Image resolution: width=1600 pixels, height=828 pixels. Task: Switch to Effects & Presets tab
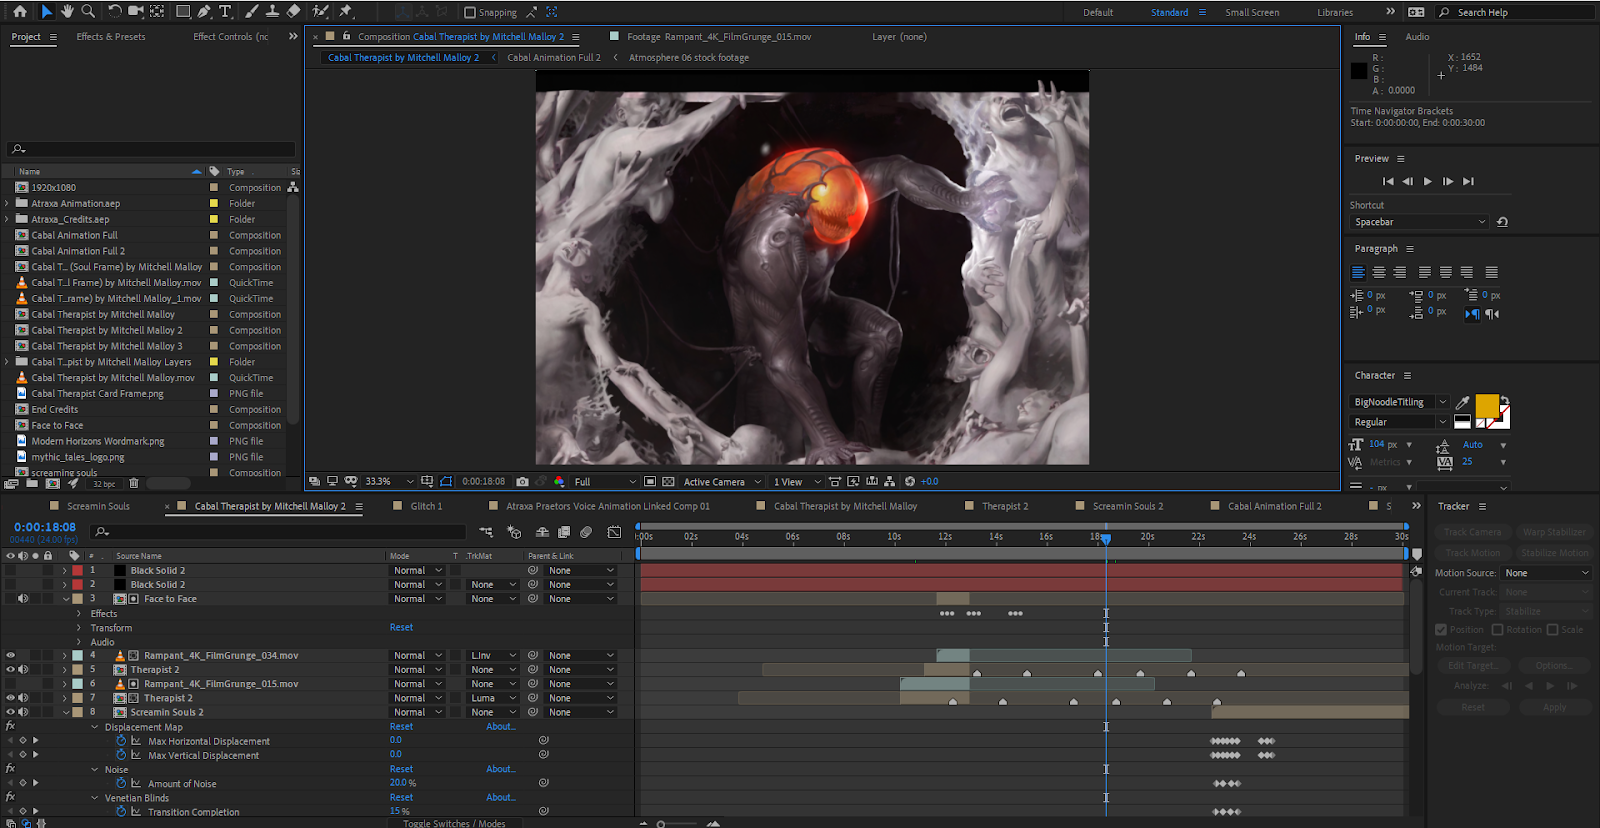[x=111, y=37]
